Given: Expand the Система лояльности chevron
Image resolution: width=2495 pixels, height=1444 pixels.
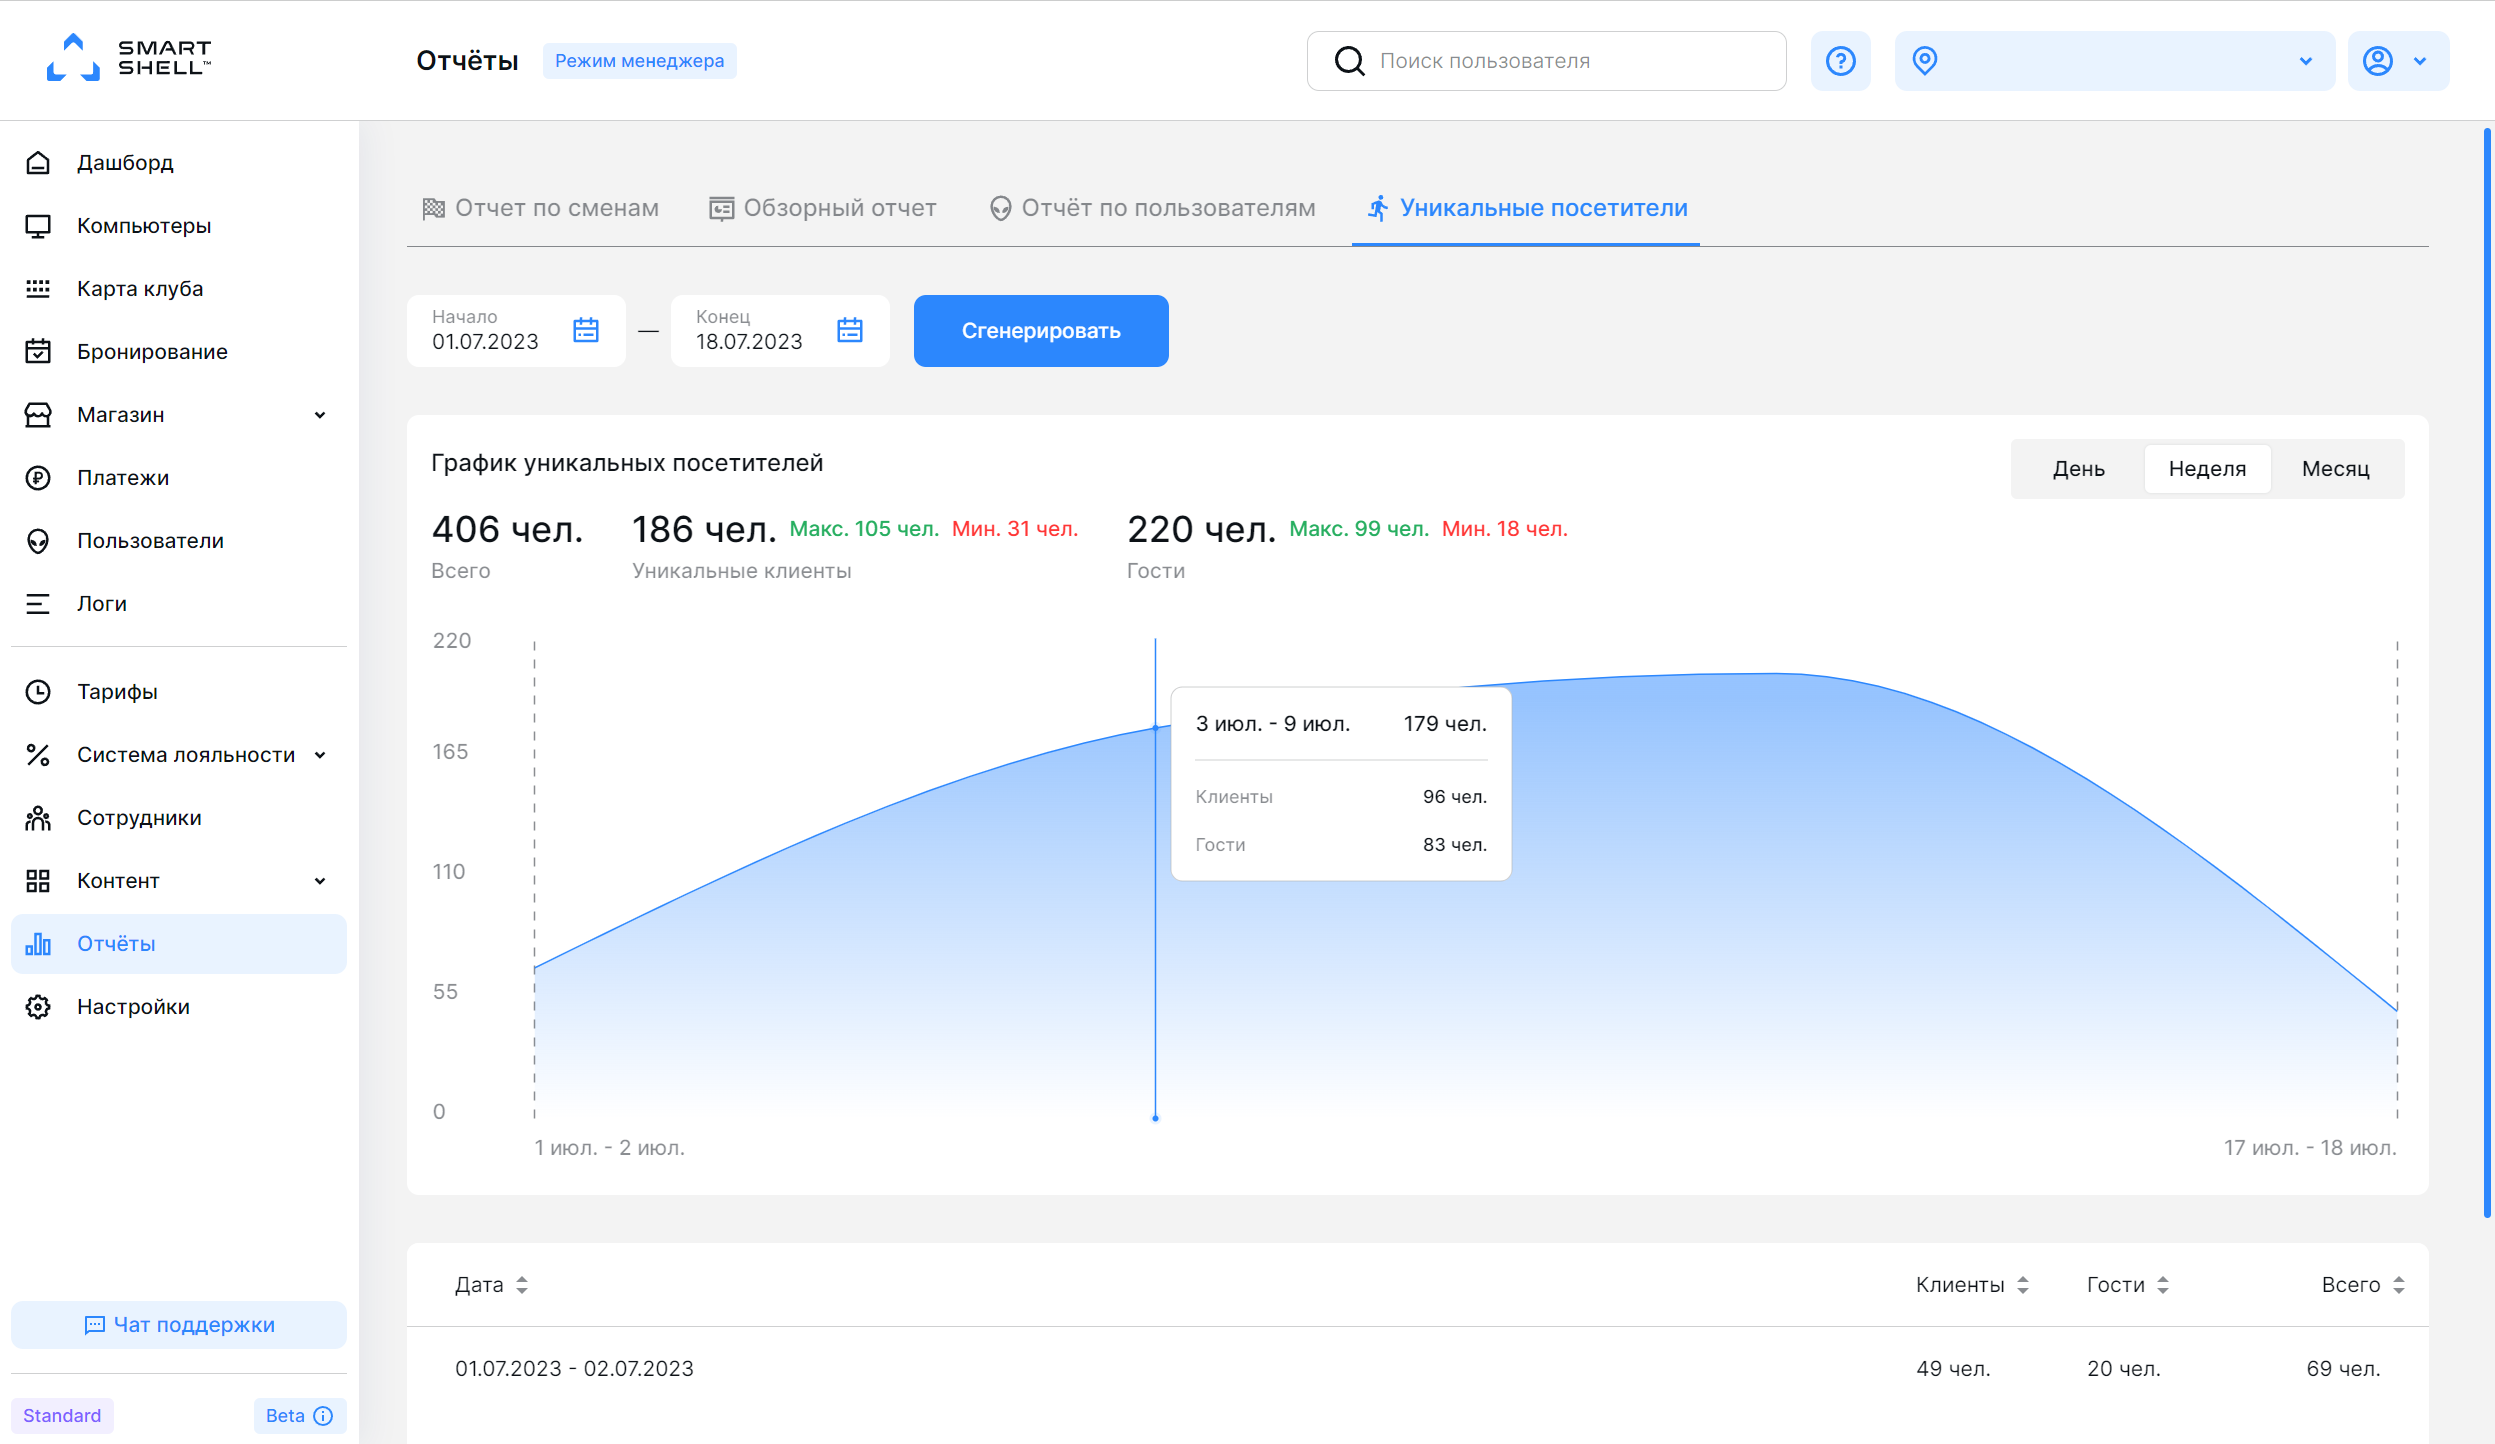Looking at the screenshot, I should [320, 755].
